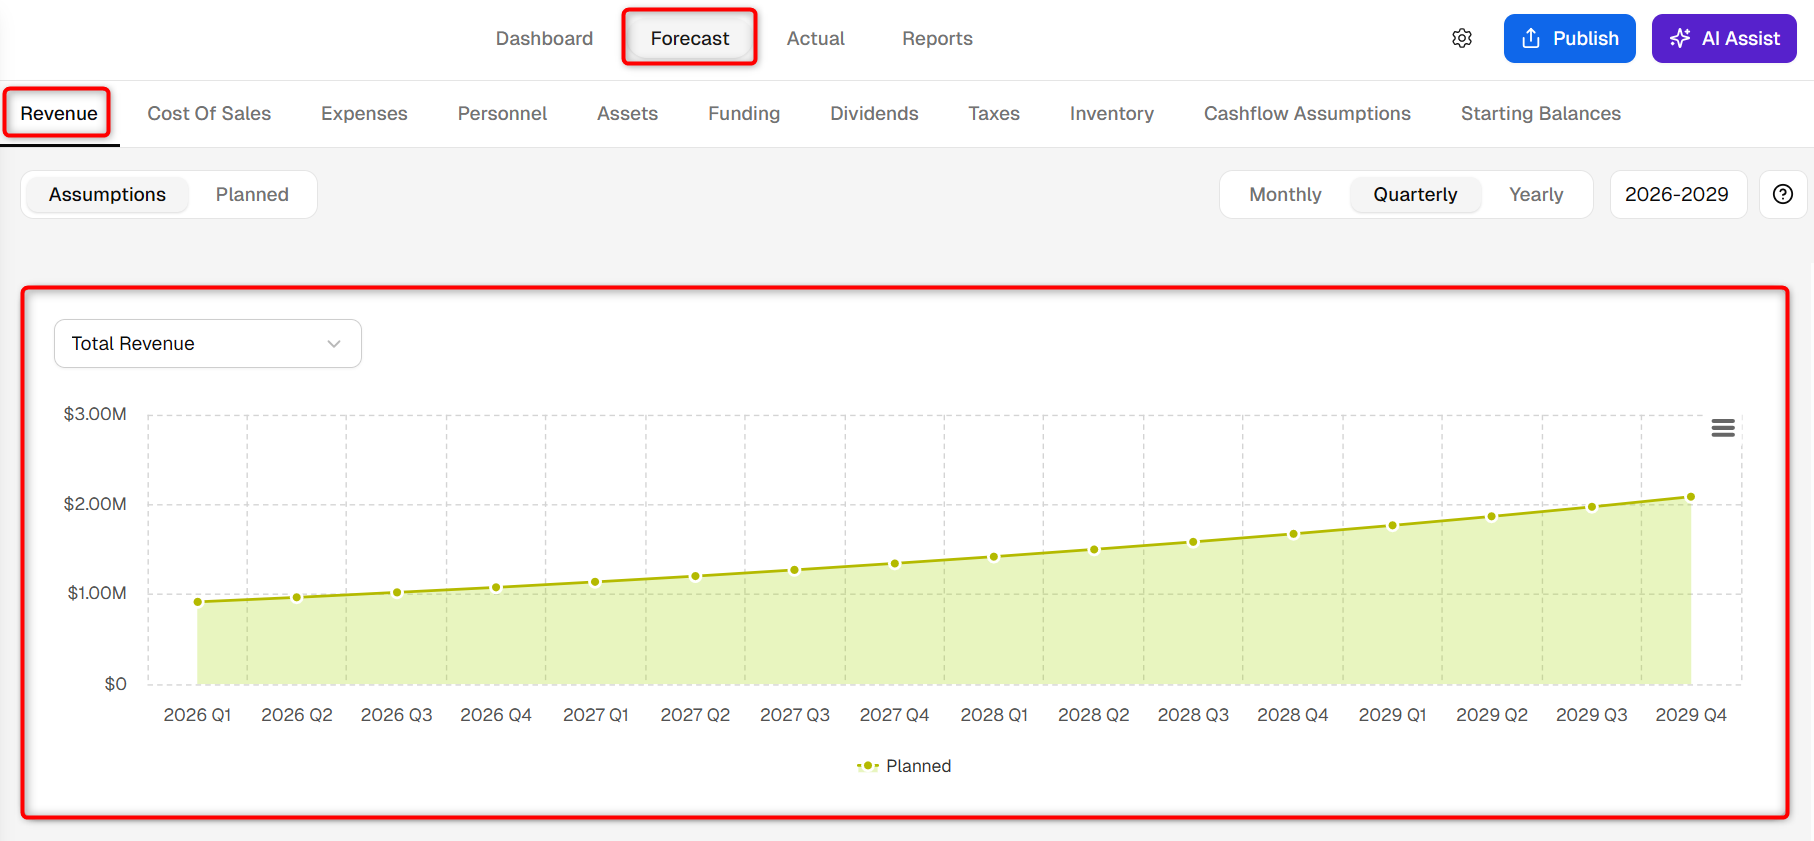Click the $0 axis label
Viewport: 1814px width, 841px height.
coord(116,684)
